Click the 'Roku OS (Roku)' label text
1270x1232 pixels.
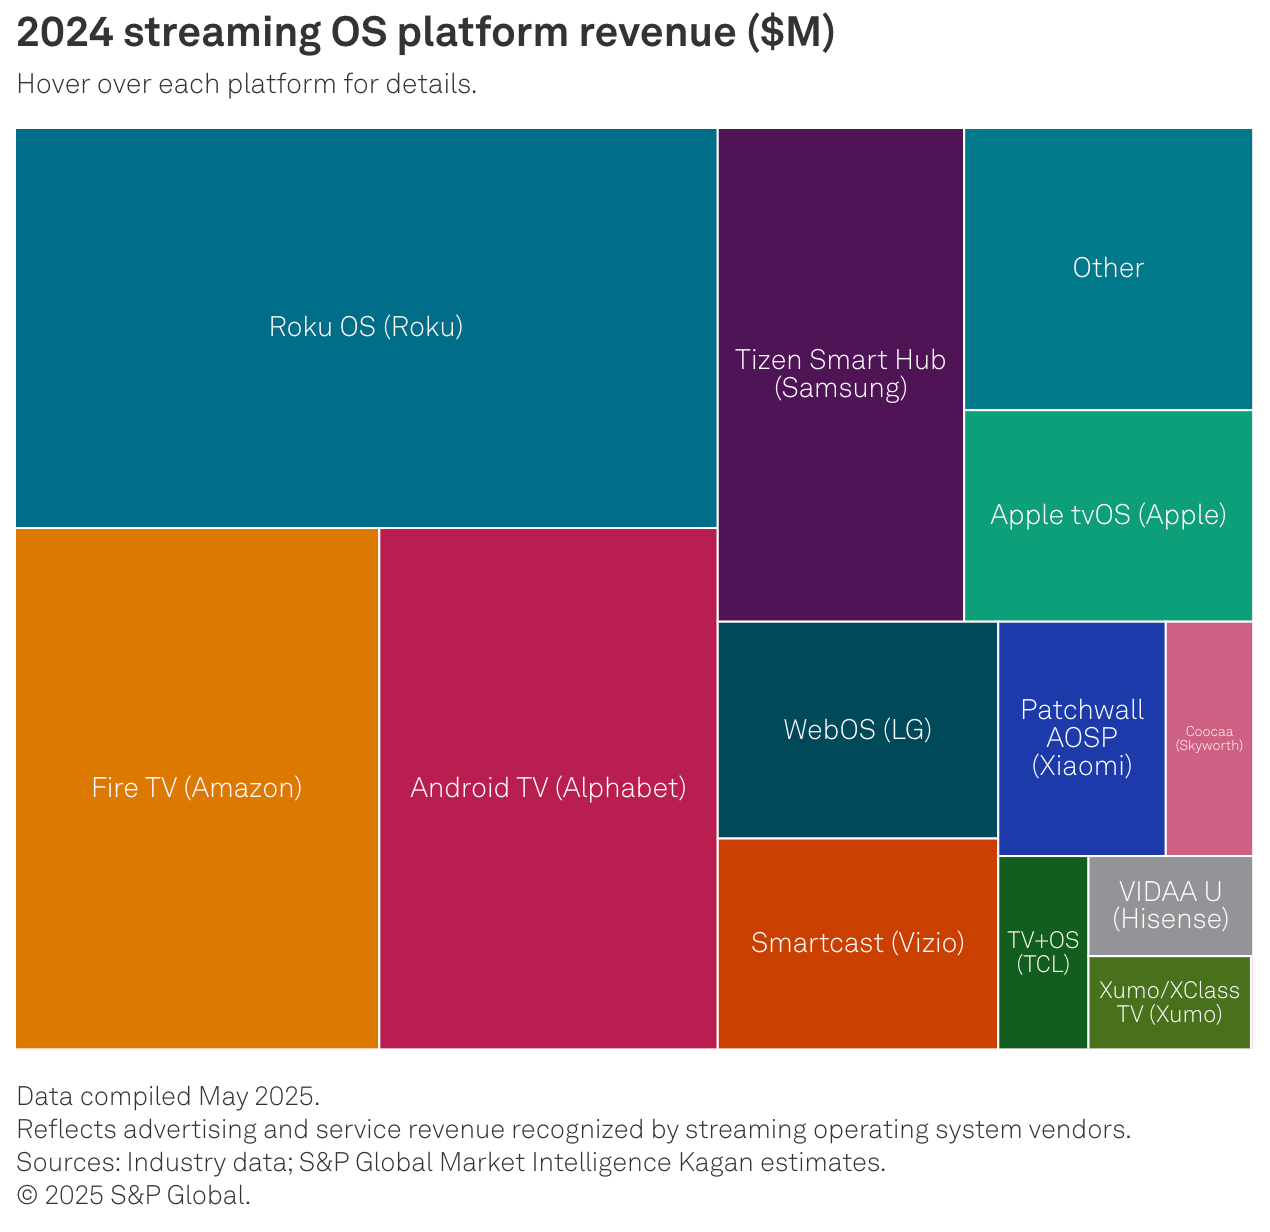pos(366,327)
